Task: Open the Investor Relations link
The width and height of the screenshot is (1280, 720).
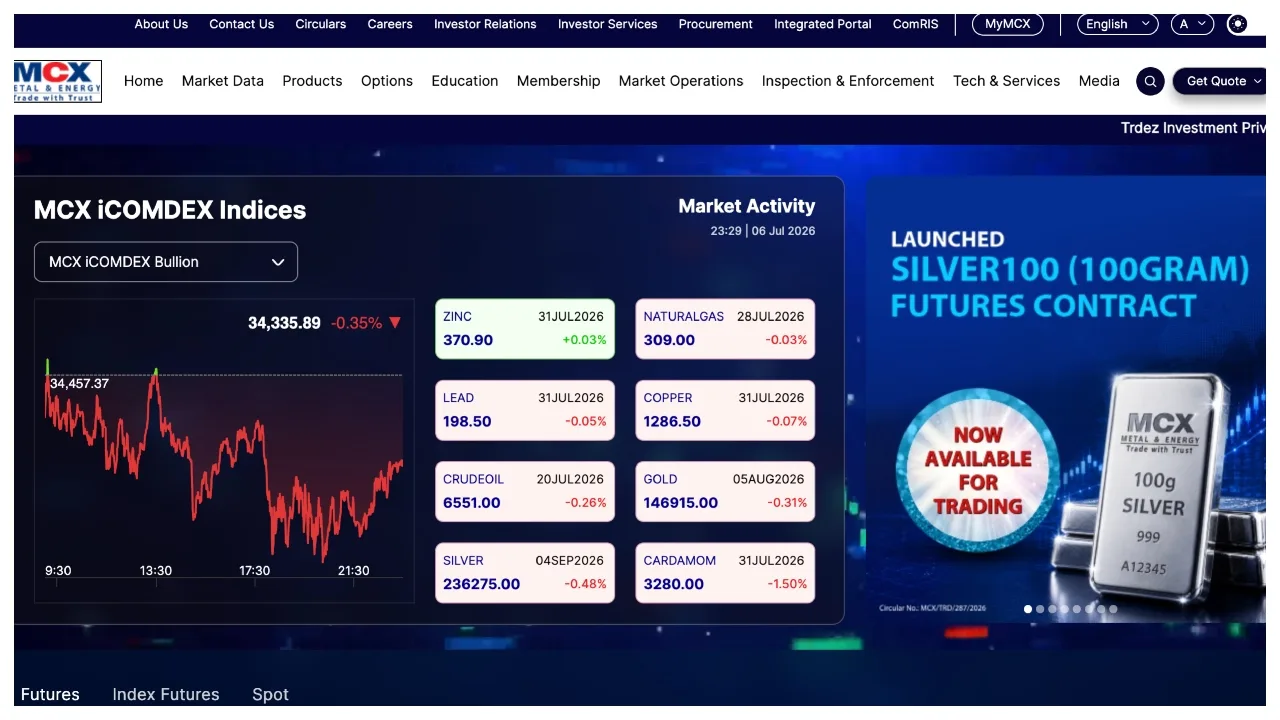Action: pyautogui.click(x=485, y=24)
